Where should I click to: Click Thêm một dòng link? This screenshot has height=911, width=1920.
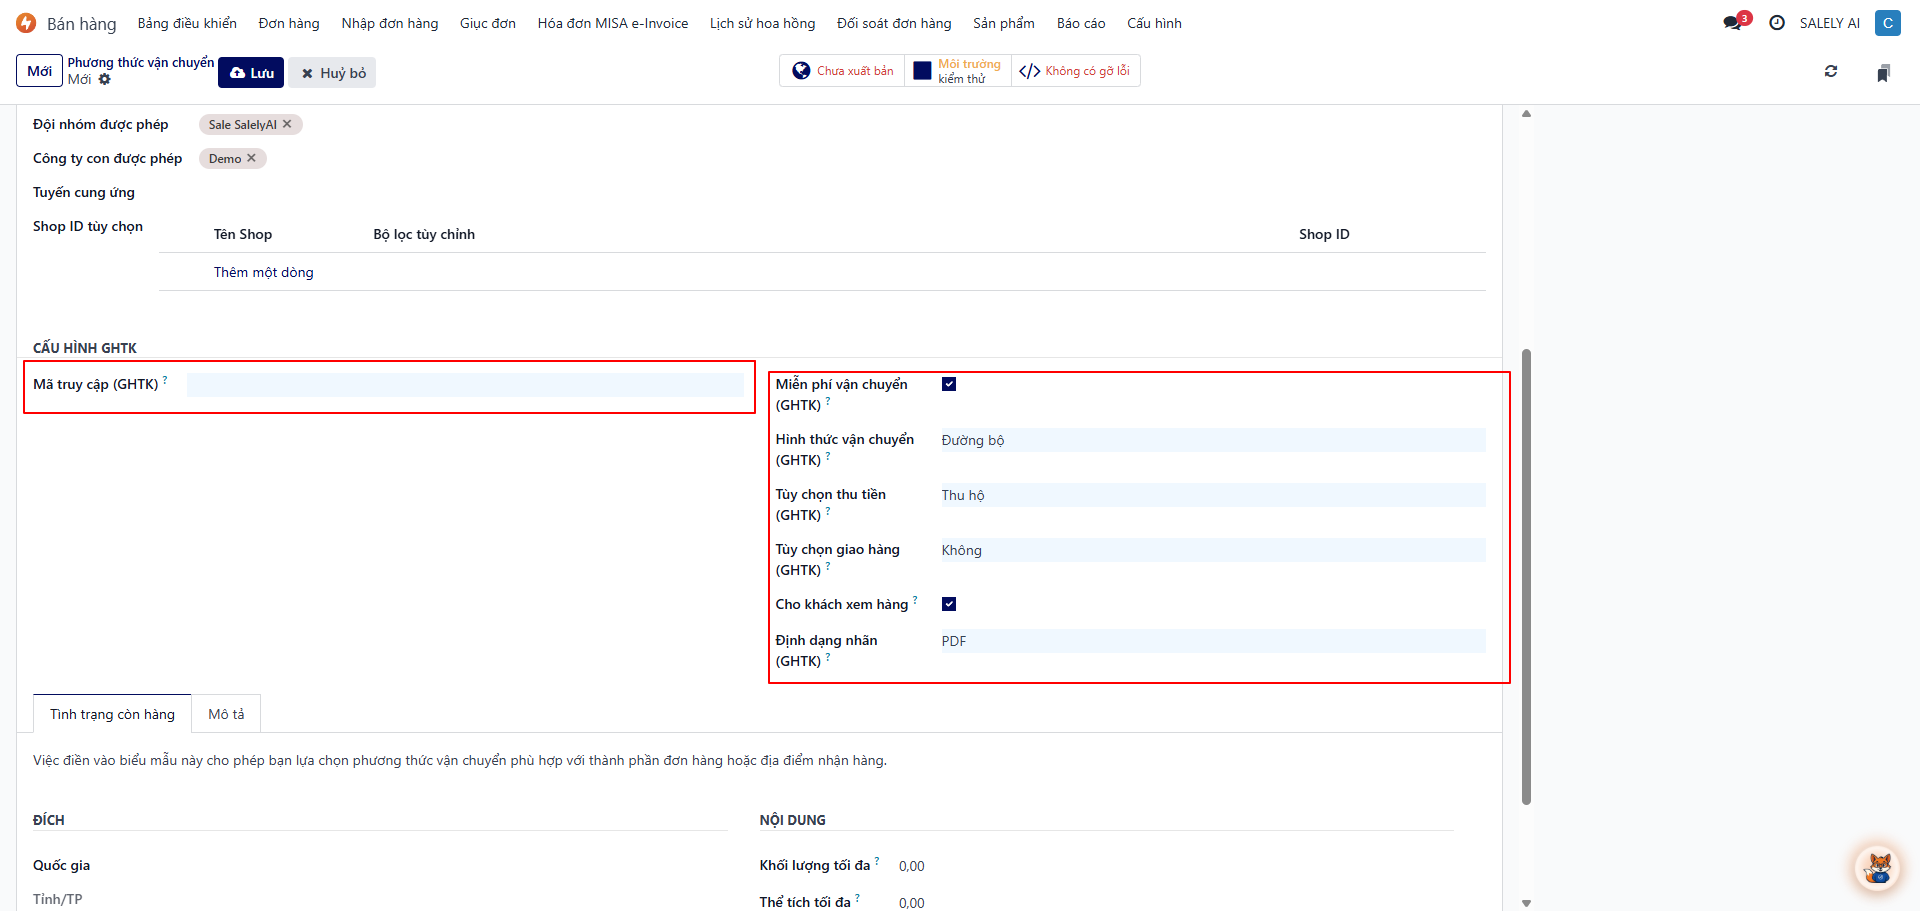click(x=263, y=272)
